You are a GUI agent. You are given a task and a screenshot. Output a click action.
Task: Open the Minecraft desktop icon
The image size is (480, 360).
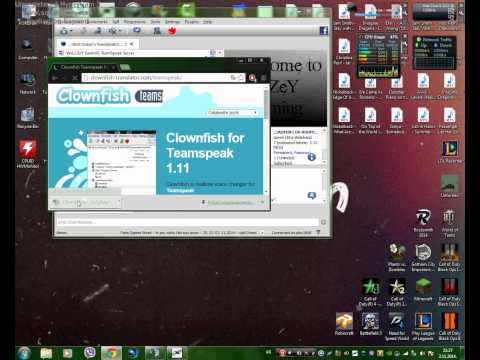point(423,289)
